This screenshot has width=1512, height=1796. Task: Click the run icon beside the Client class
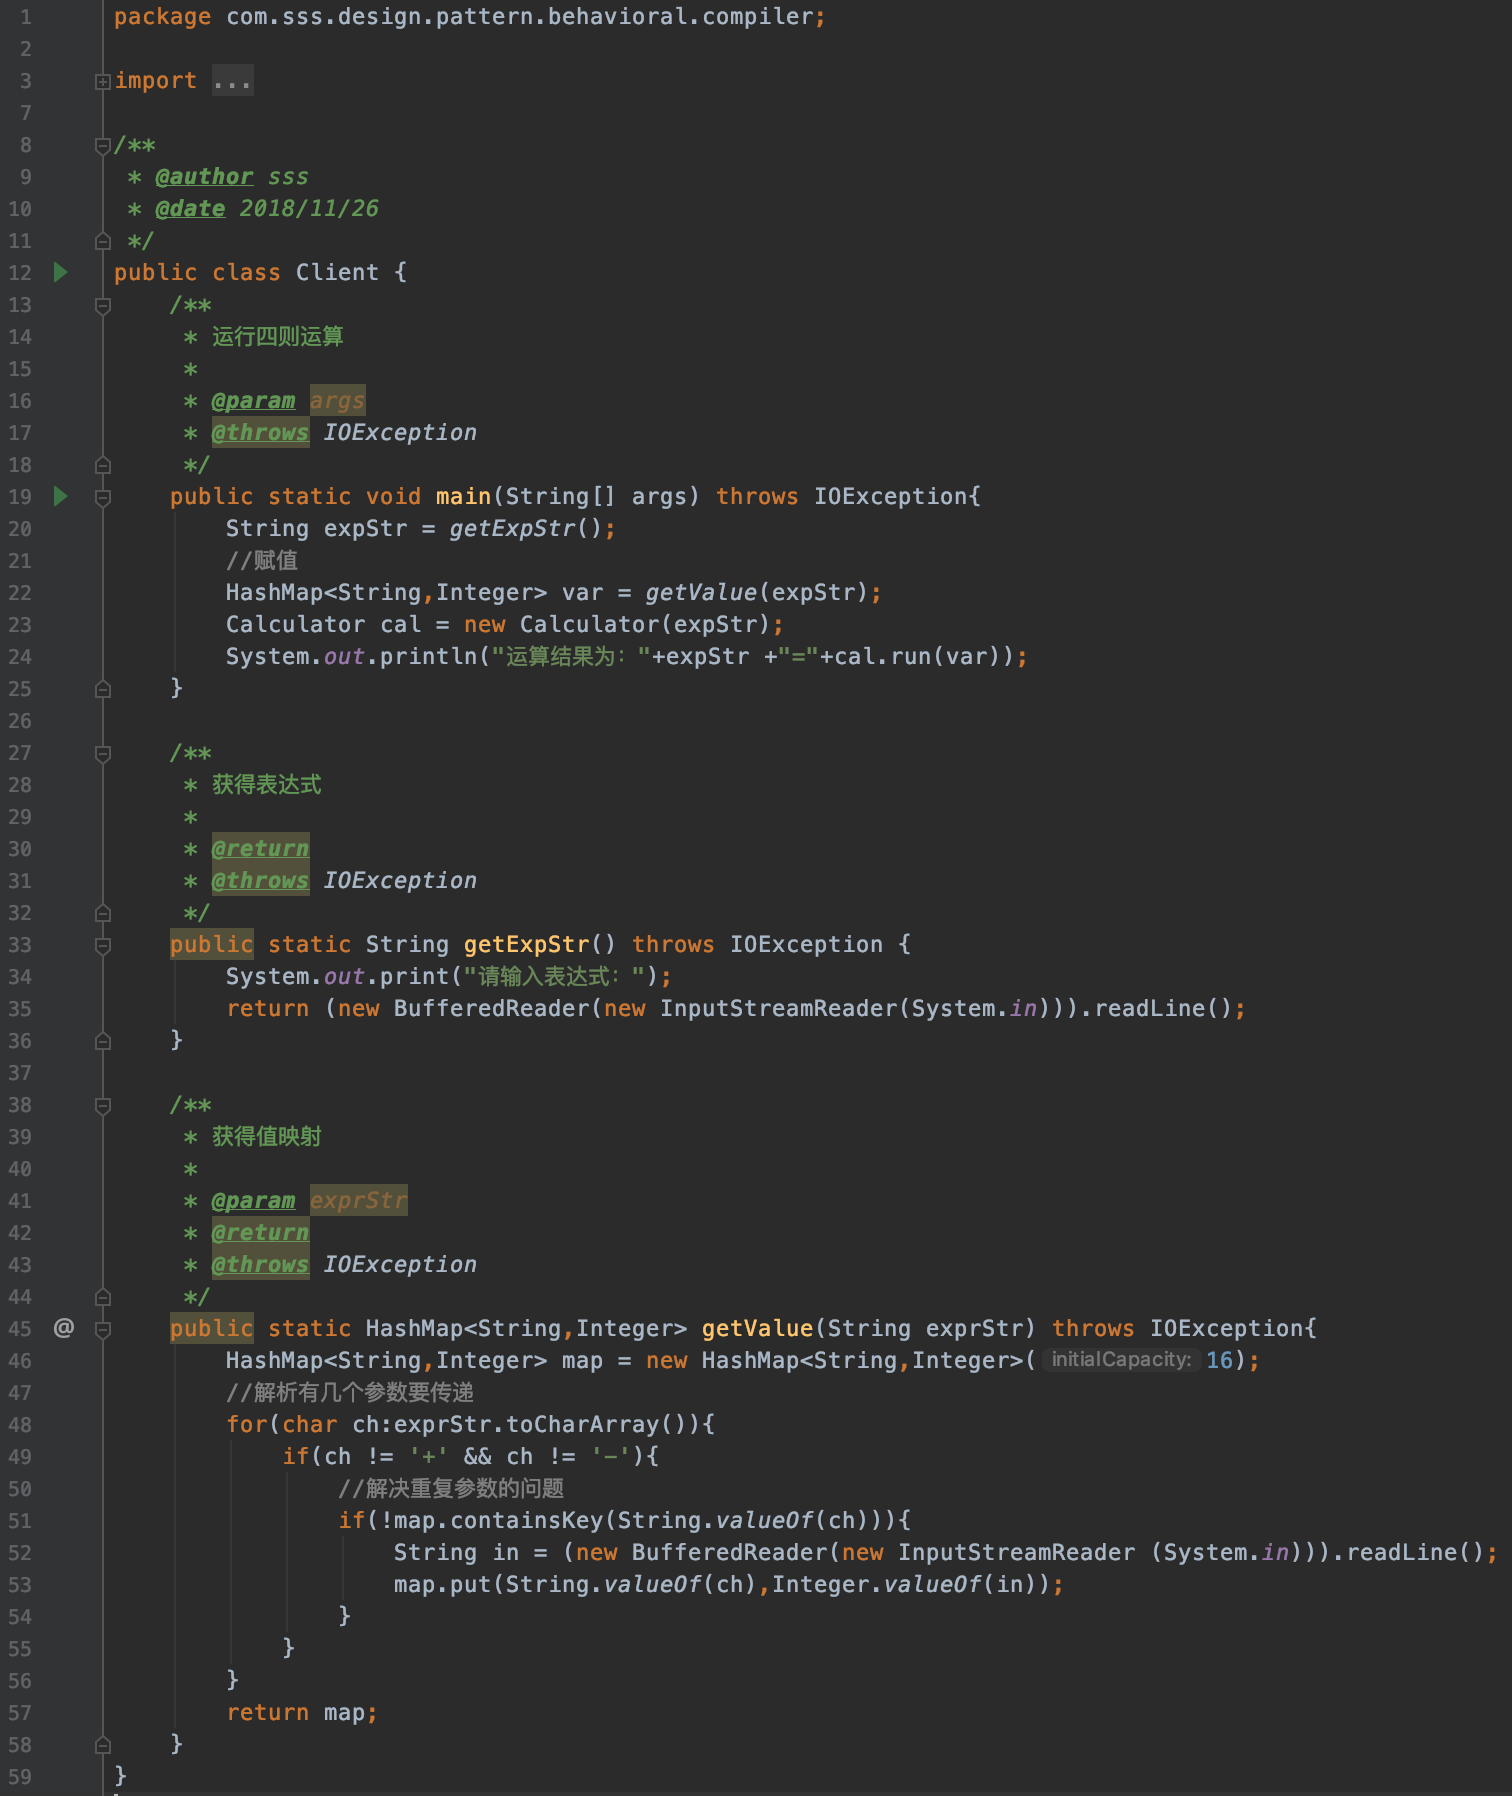point(61,272)
